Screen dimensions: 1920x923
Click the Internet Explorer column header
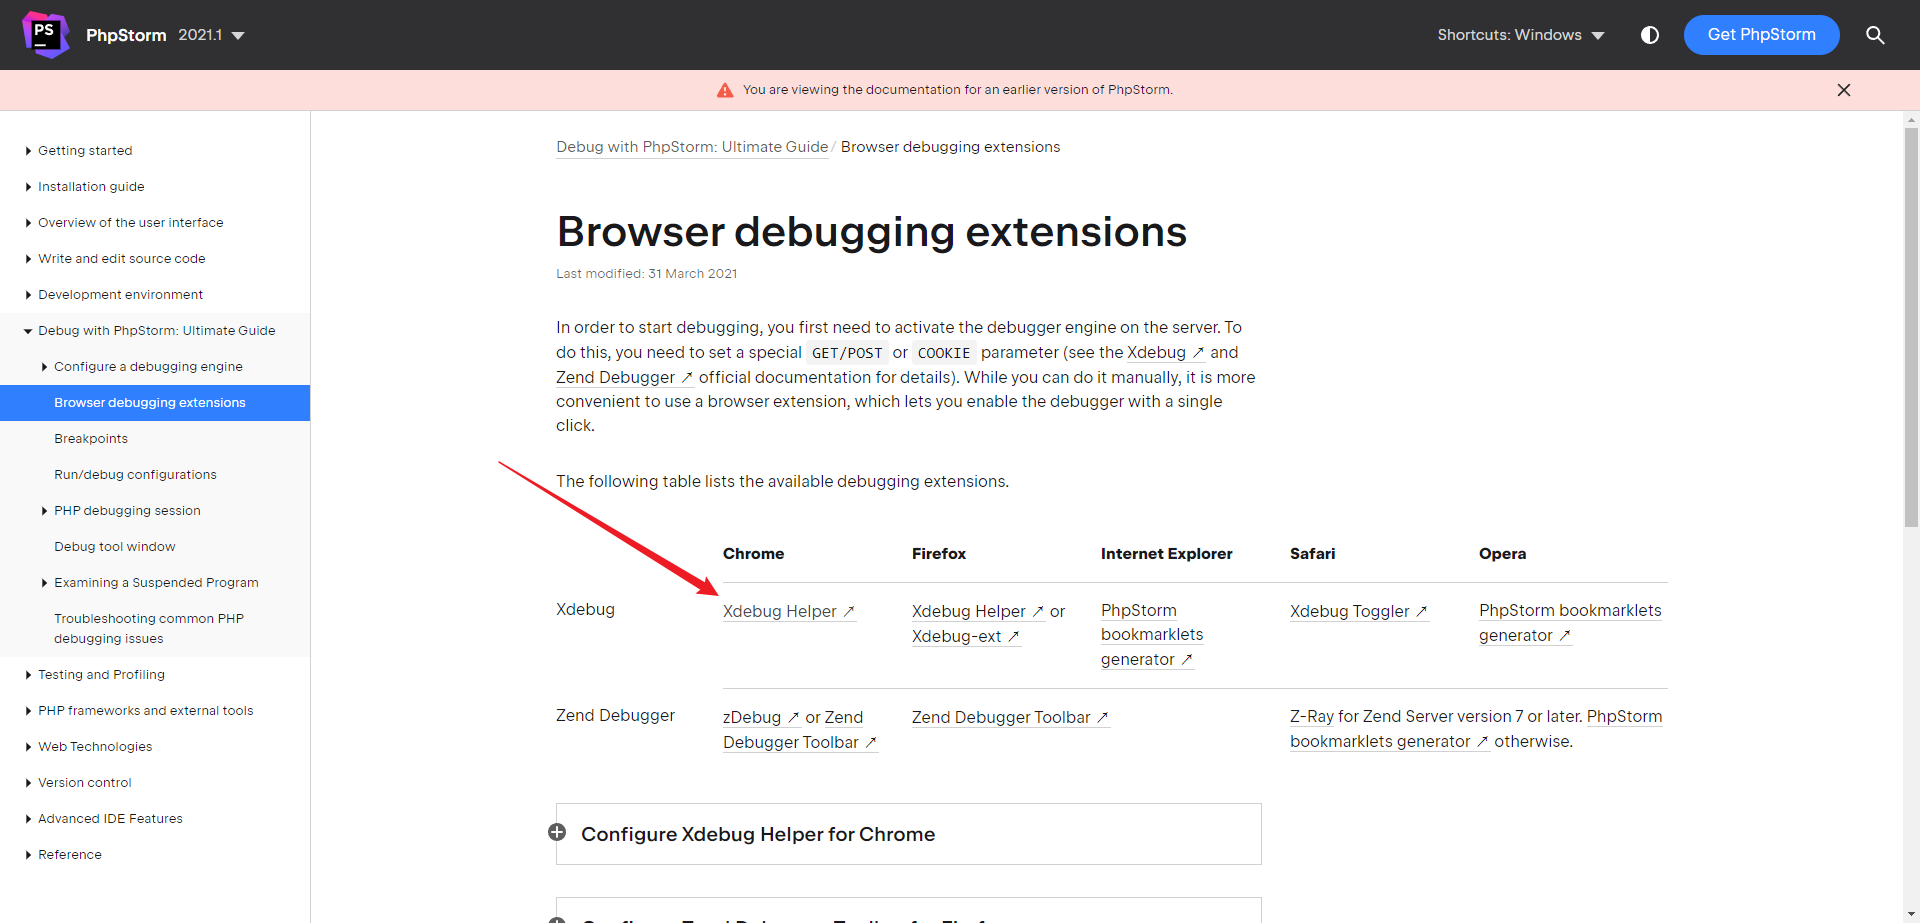point(1166,554)
